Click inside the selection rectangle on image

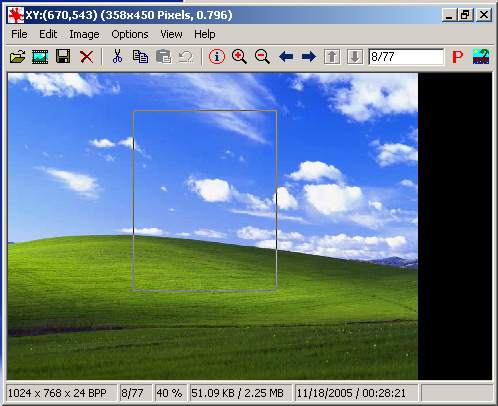pos(205,201)
